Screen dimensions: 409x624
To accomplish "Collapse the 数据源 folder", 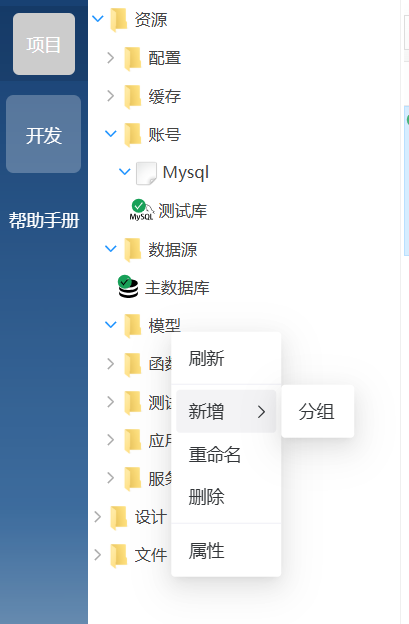I will [x=111, y=249].
